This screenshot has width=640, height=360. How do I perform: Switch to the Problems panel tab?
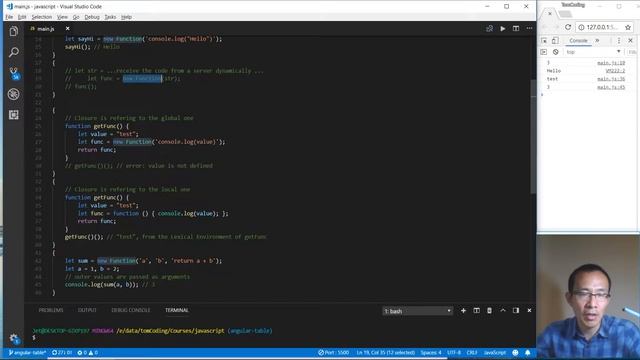click(x=51, y=310)
